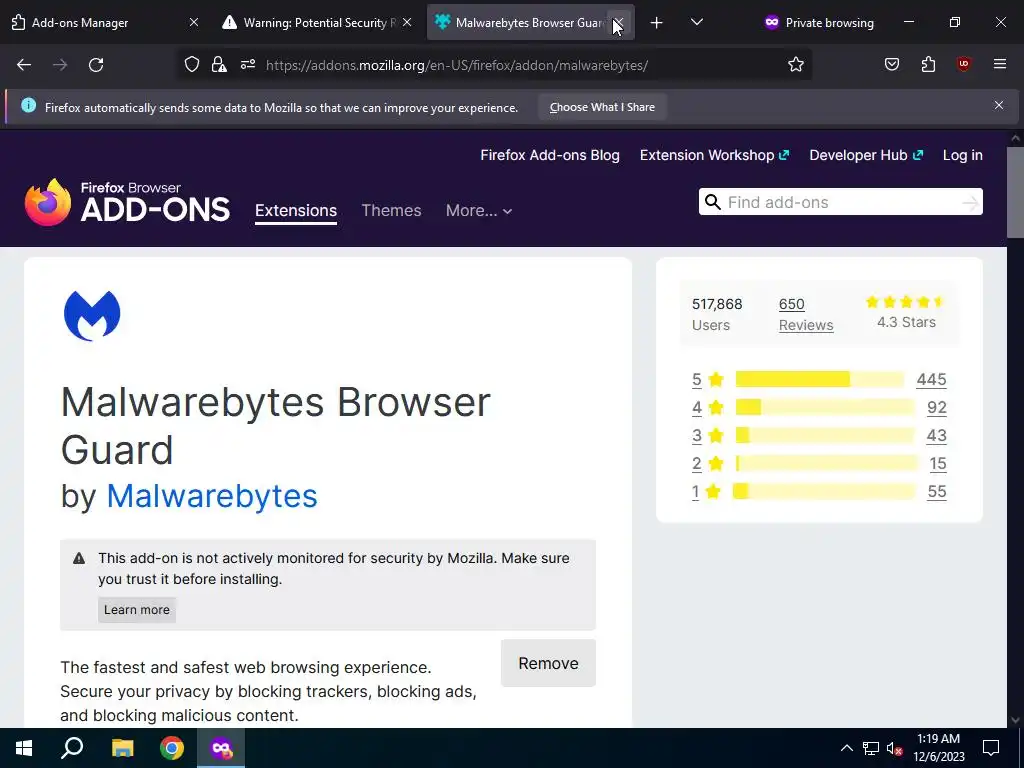Go back to the previous page

click(x=24, y=65)
